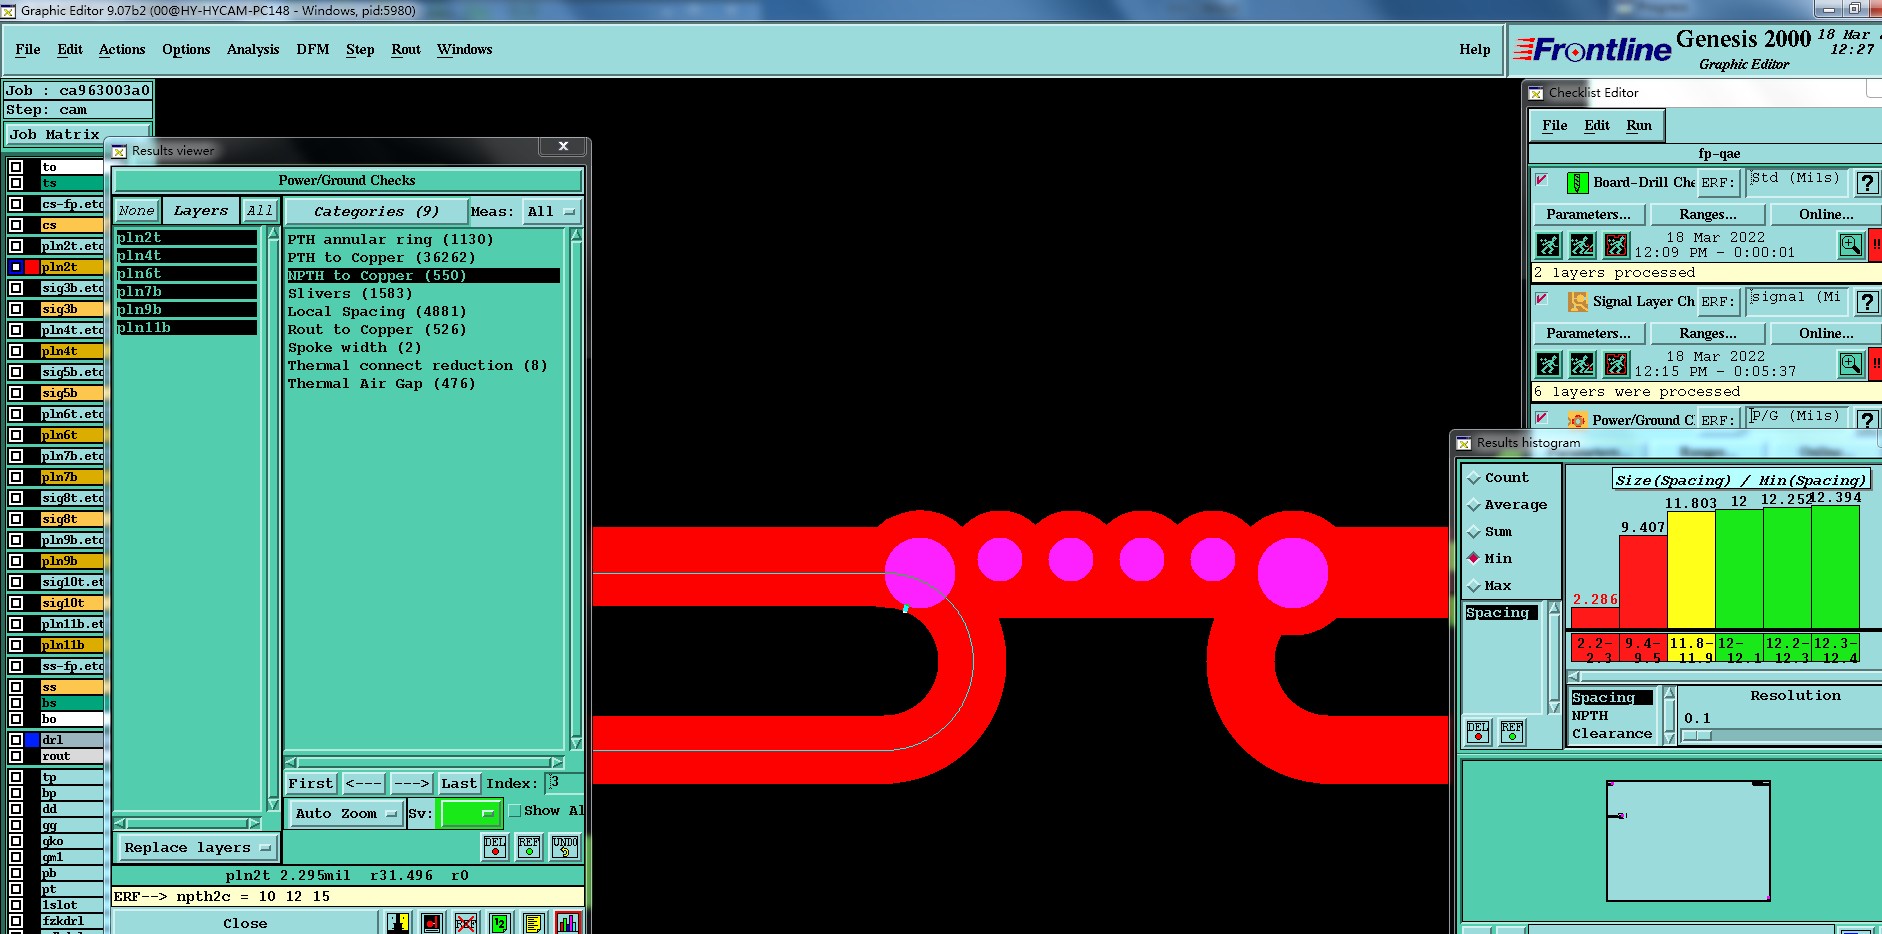This screenshot has height=934, width=1882.
Task: Run the Board-Drill check using first runner icon
Action: click(x=1548, y=245)
